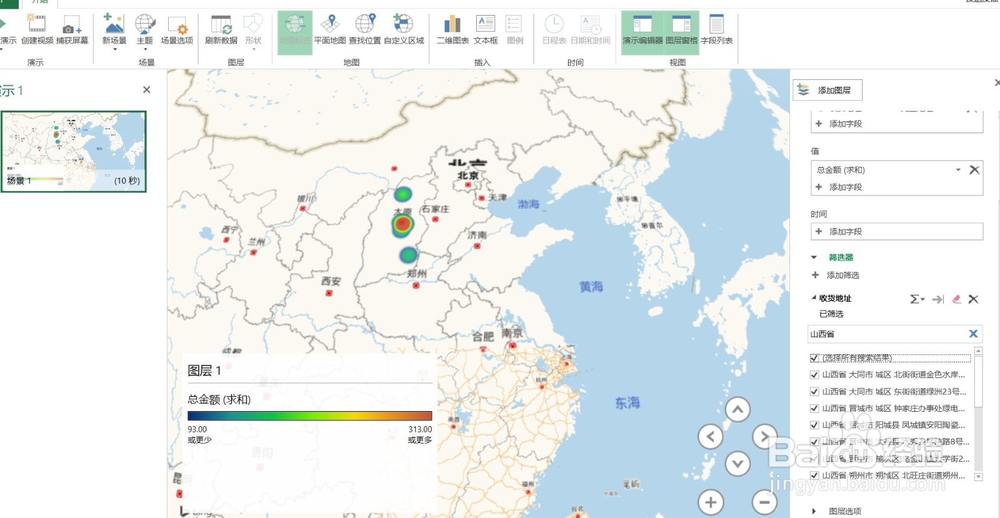Uncheck 山西省 朔州市 朔城区 entry
Image resolution: width=1000 pixels, height=518 pixels.
tap(814, 475)
